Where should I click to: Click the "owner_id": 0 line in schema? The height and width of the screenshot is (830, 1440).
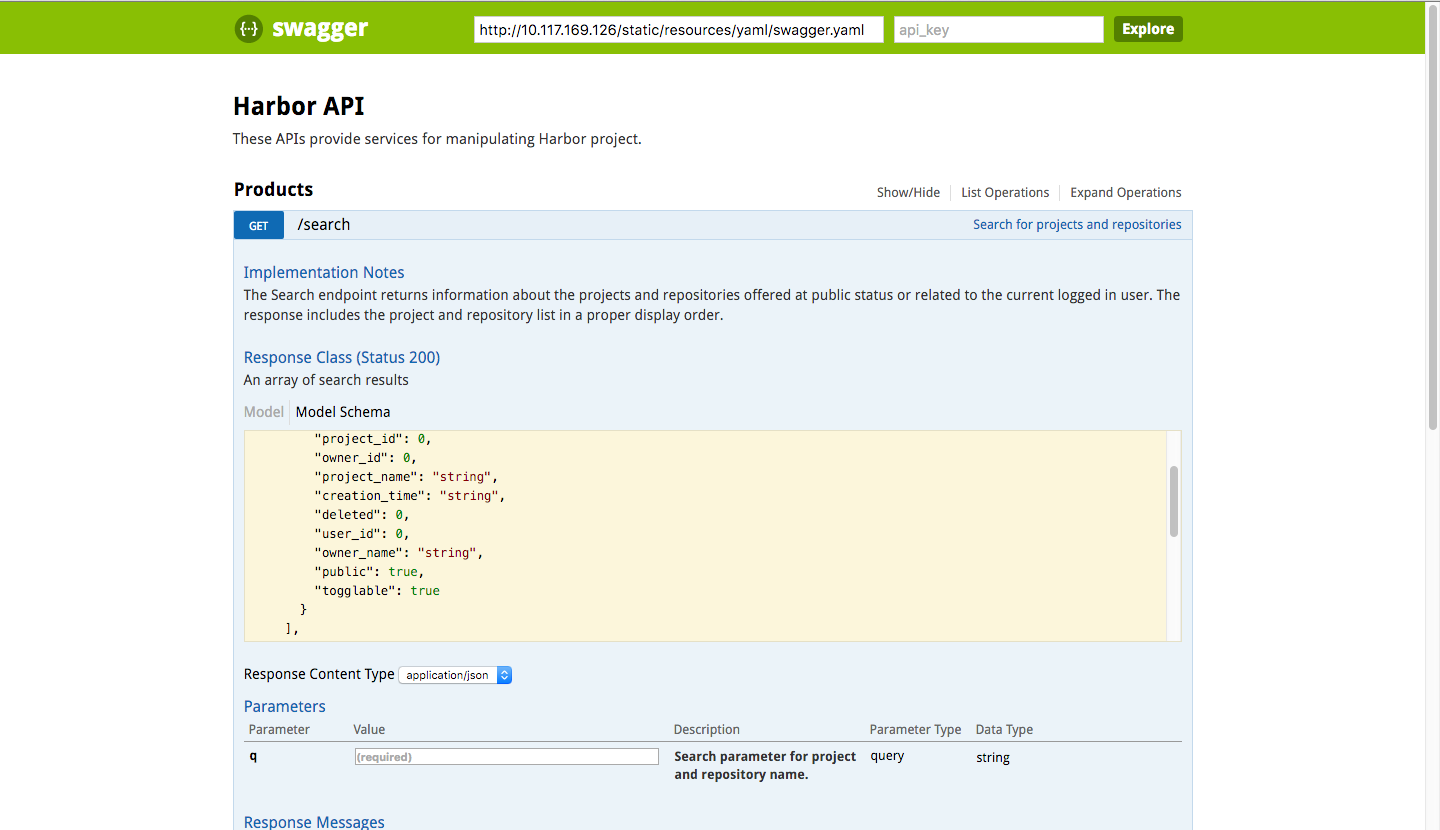click(365, 458)
